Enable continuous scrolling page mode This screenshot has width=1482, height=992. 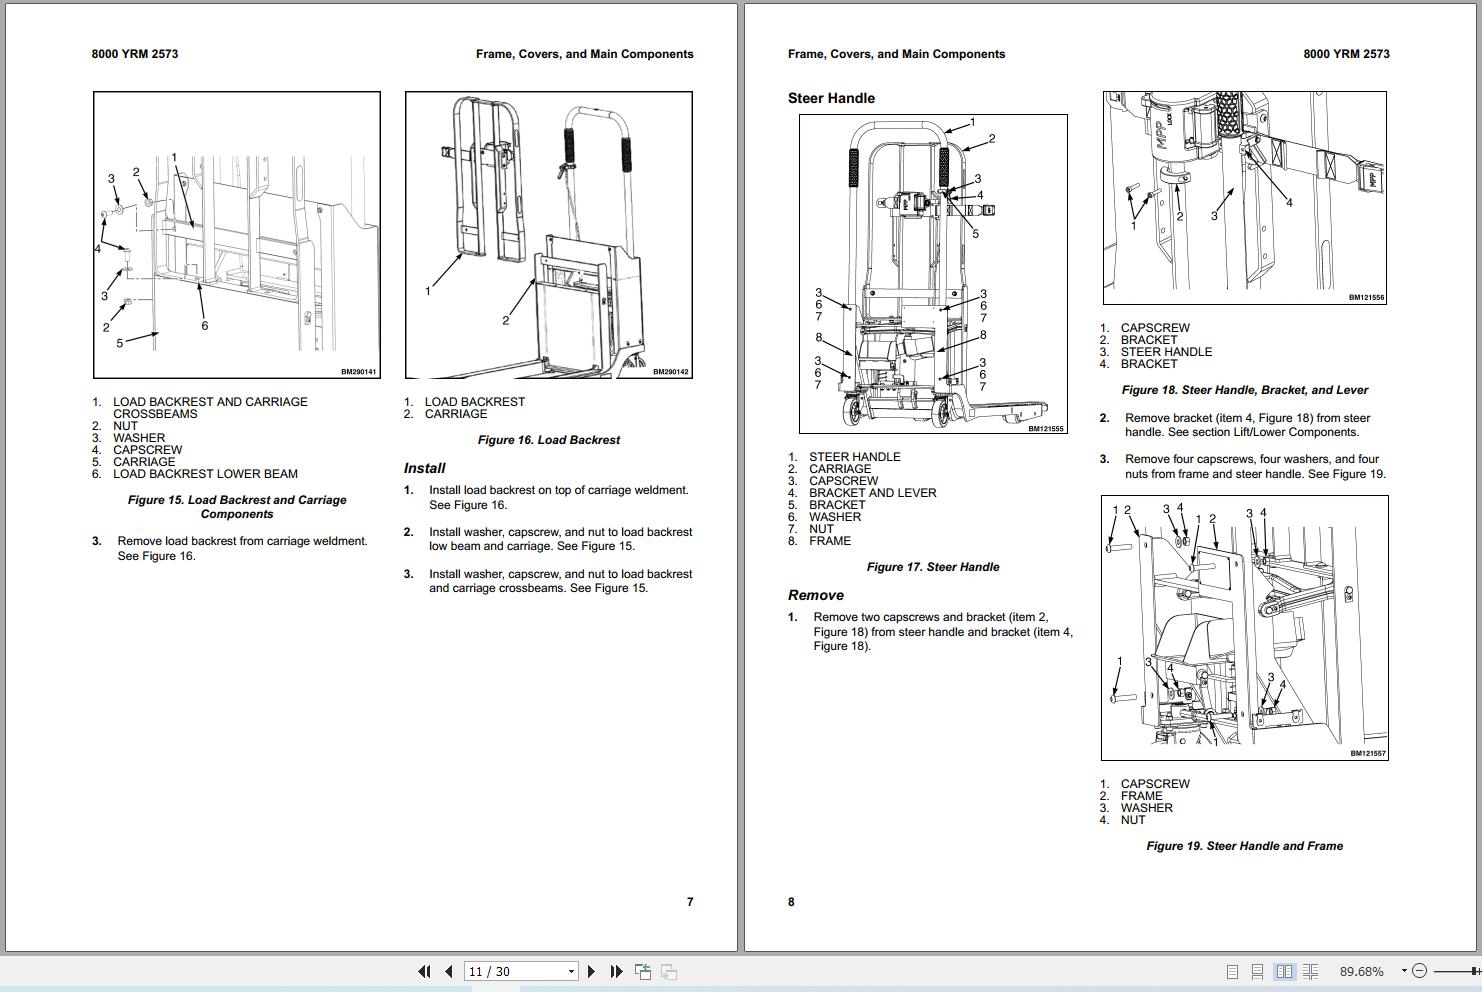pyautogui.click(x=1256, y=971)
